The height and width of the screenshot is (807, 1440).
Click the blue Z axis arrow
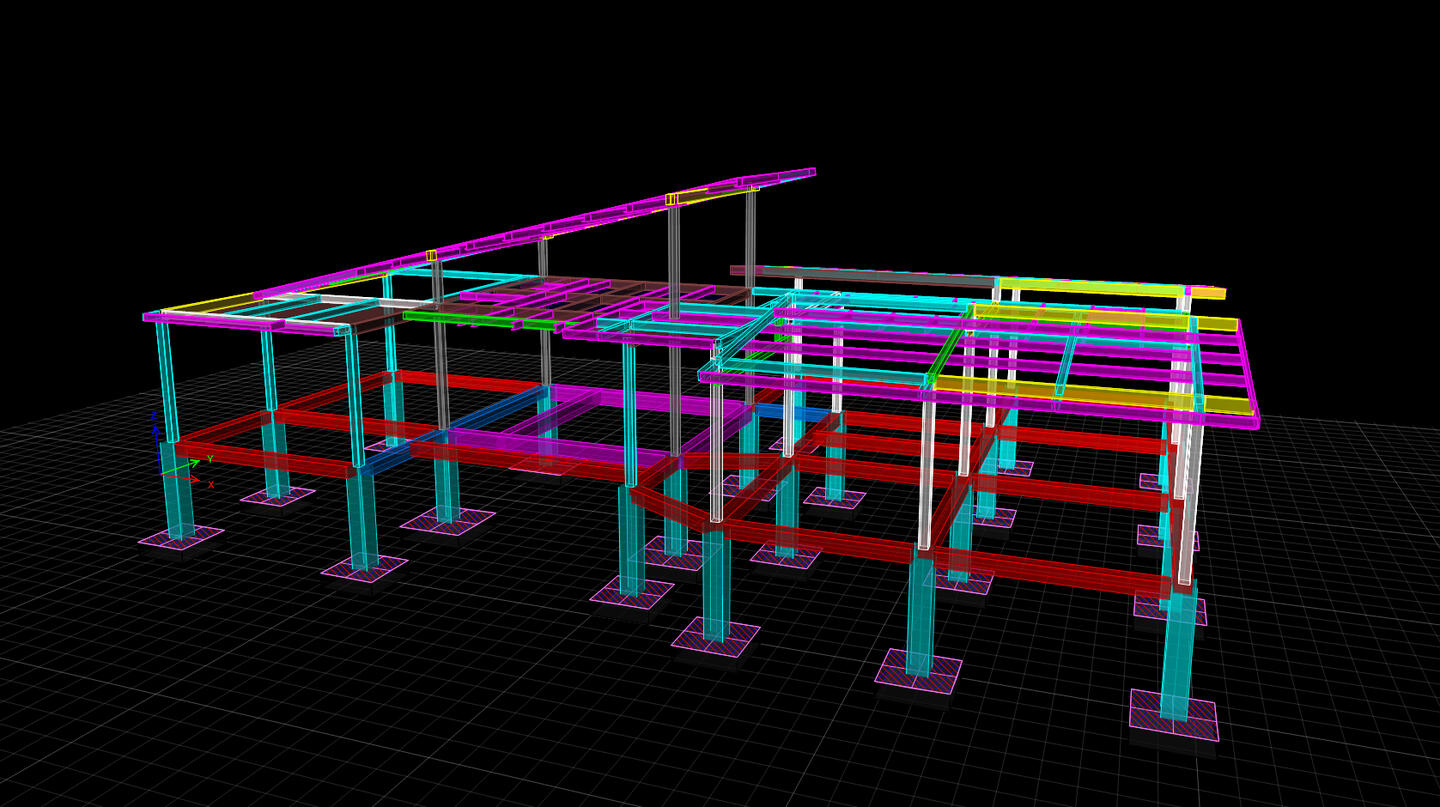pyautogui.click(x=155, y=430)
